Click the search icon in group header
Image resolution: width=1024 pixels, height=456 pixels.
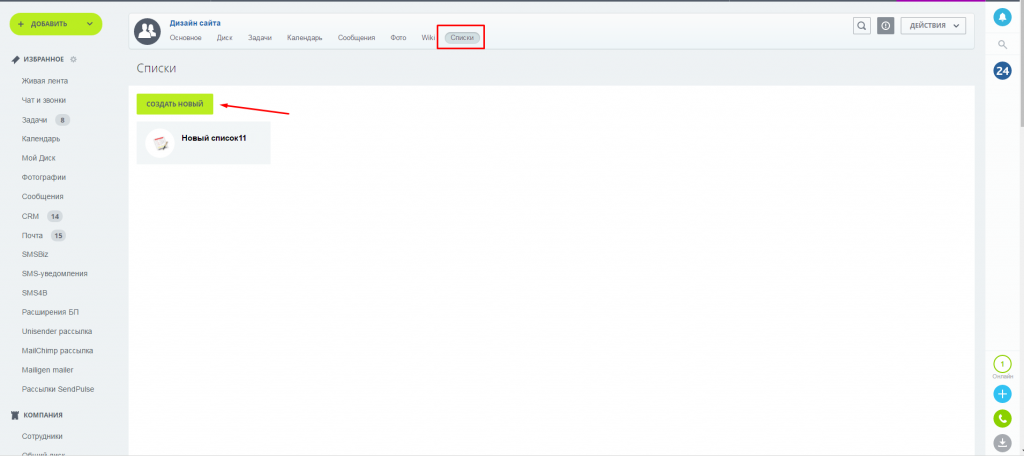862,25
